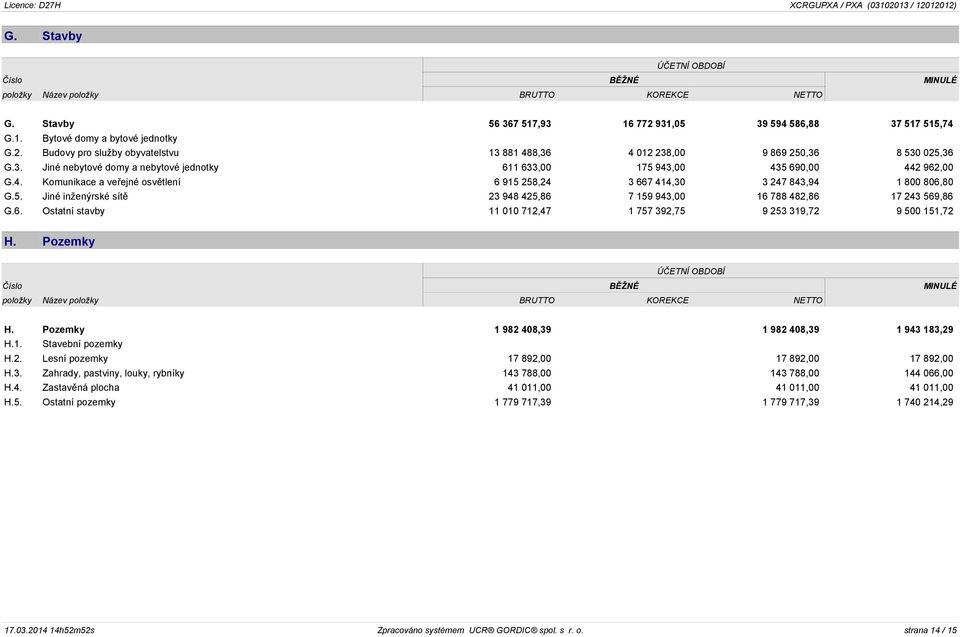The height and width of the screenshot is (637, 960).
Task: Click bold 'Pozemky' row label in table
Action: pyautogui.click(x=63, y=330)
